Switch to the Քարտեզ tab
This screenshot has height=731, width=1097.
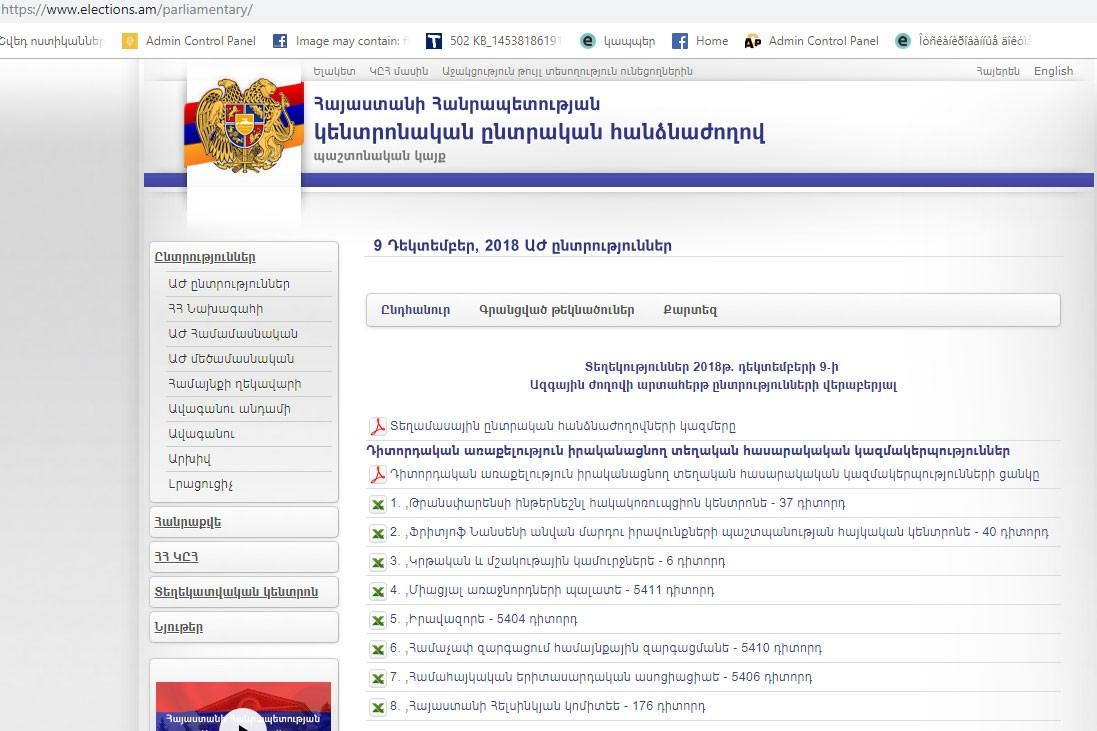(690, 310)
